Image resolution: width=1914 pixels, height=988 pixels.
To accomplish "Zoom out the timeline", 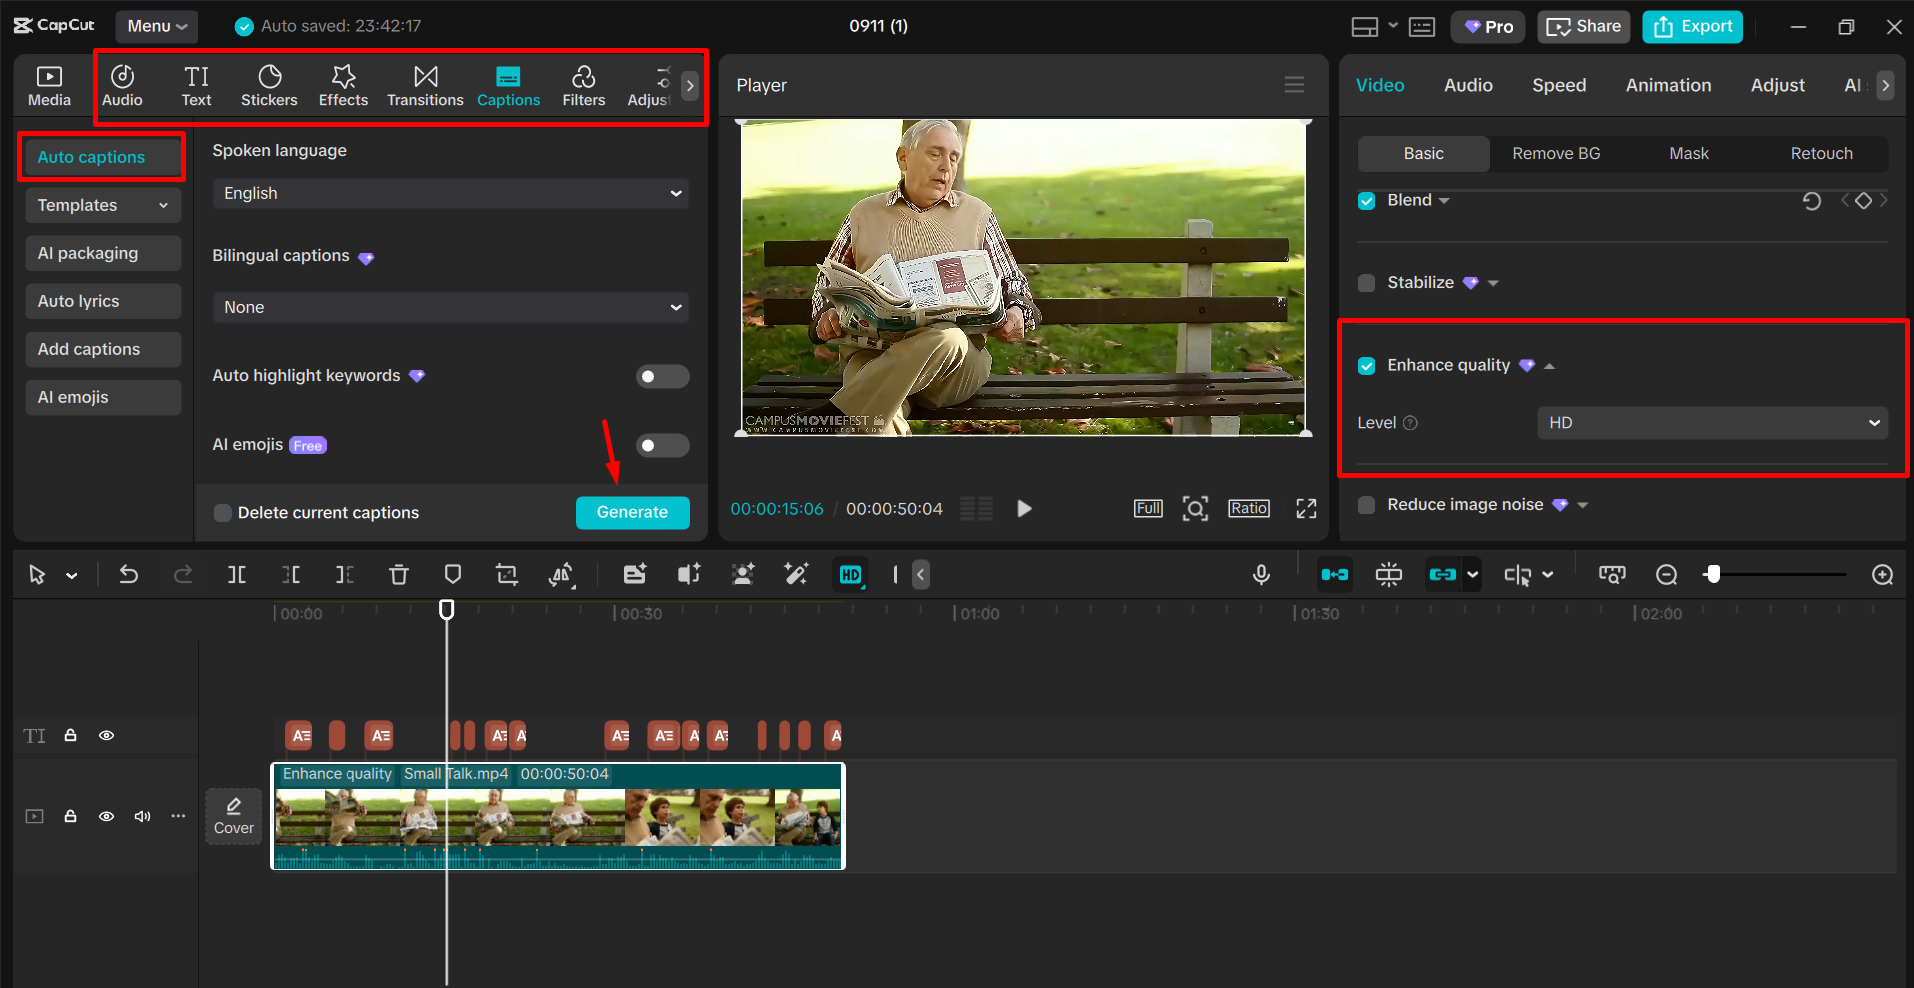I will (1666, 575).
